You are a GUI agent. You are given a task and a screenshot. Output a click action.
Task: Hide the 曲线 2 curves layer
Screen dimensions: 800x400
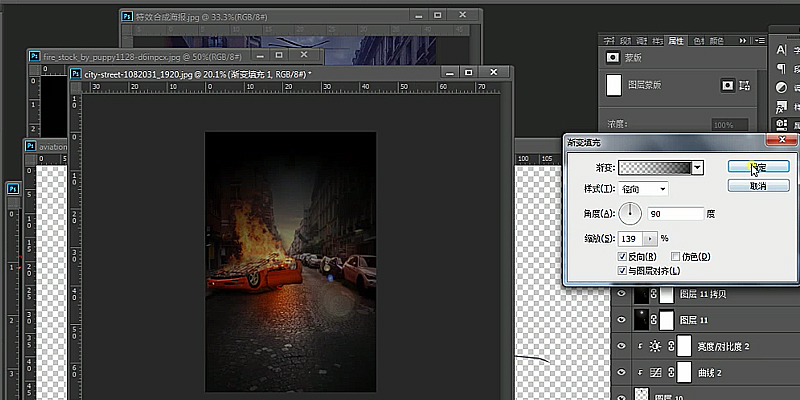[621, 372]
